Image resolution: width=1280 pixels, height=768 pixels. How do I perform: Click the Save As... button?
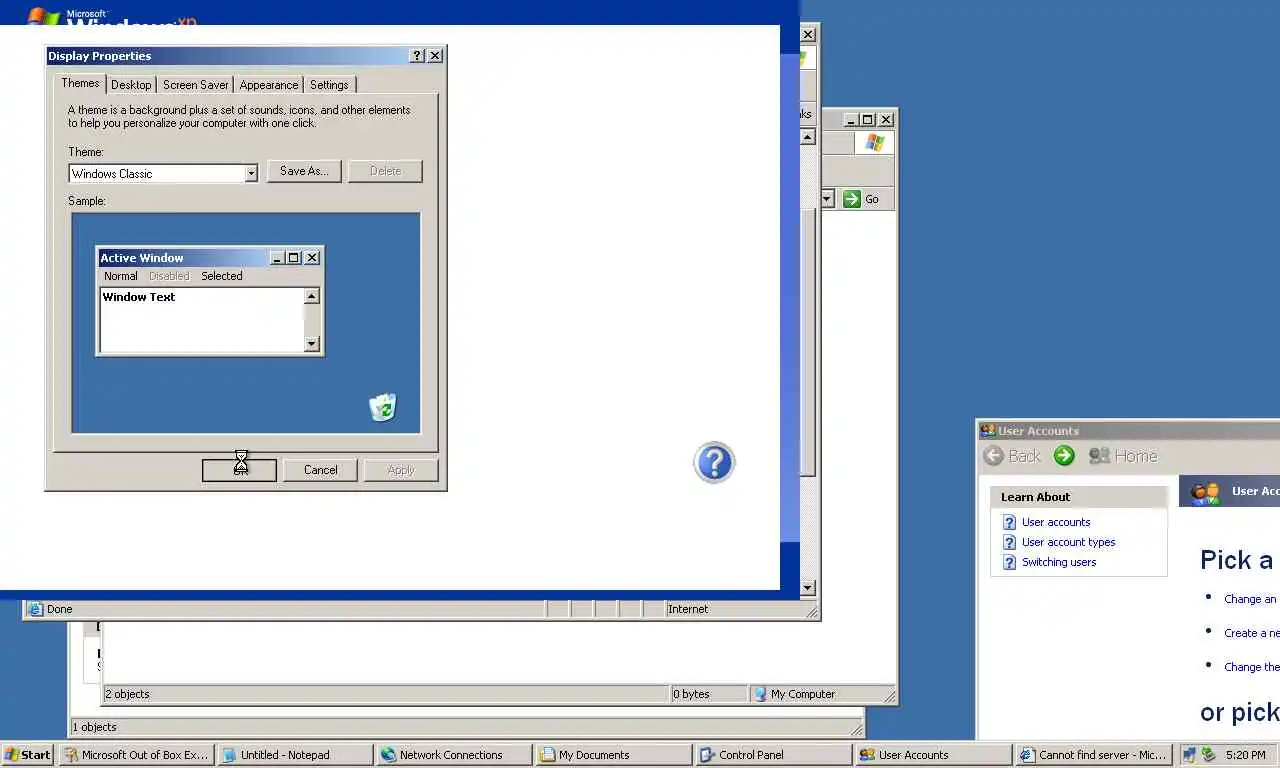tap(304, 171)
